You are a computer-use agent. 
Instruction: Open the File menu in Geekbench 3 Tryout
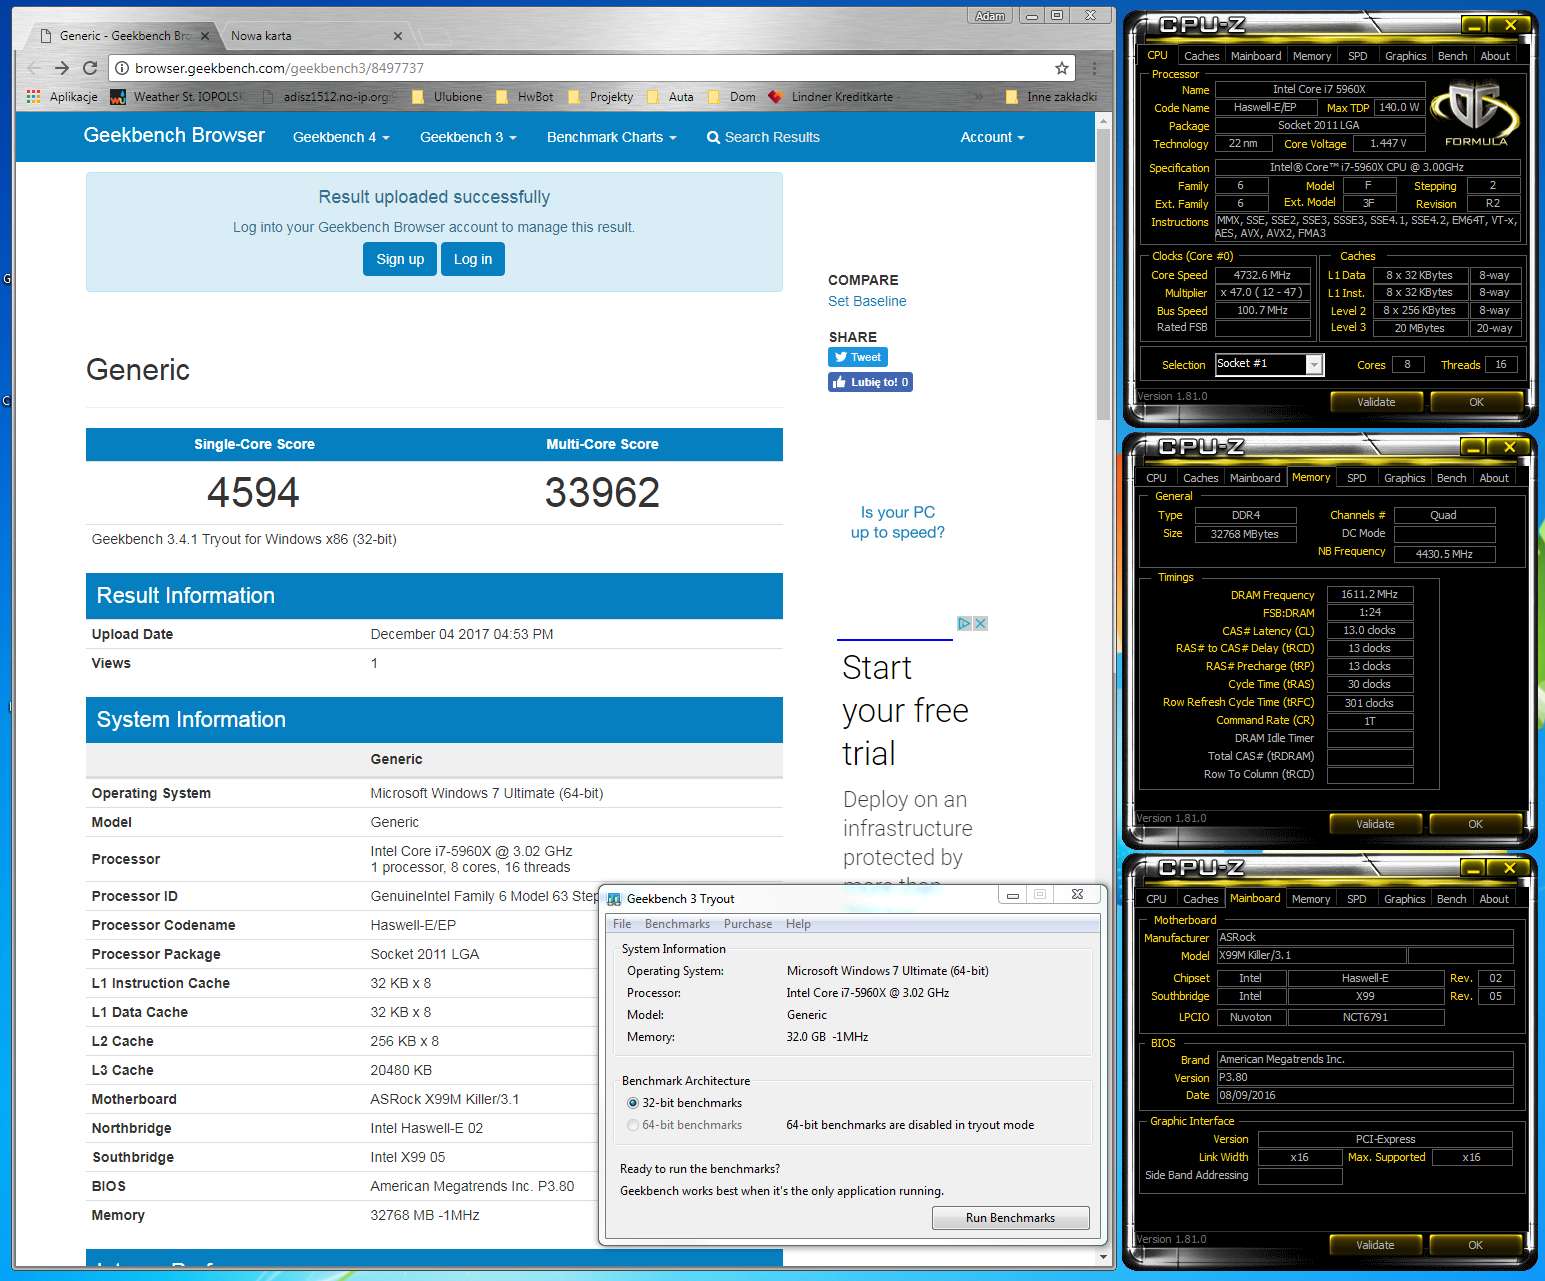(622, 924)
